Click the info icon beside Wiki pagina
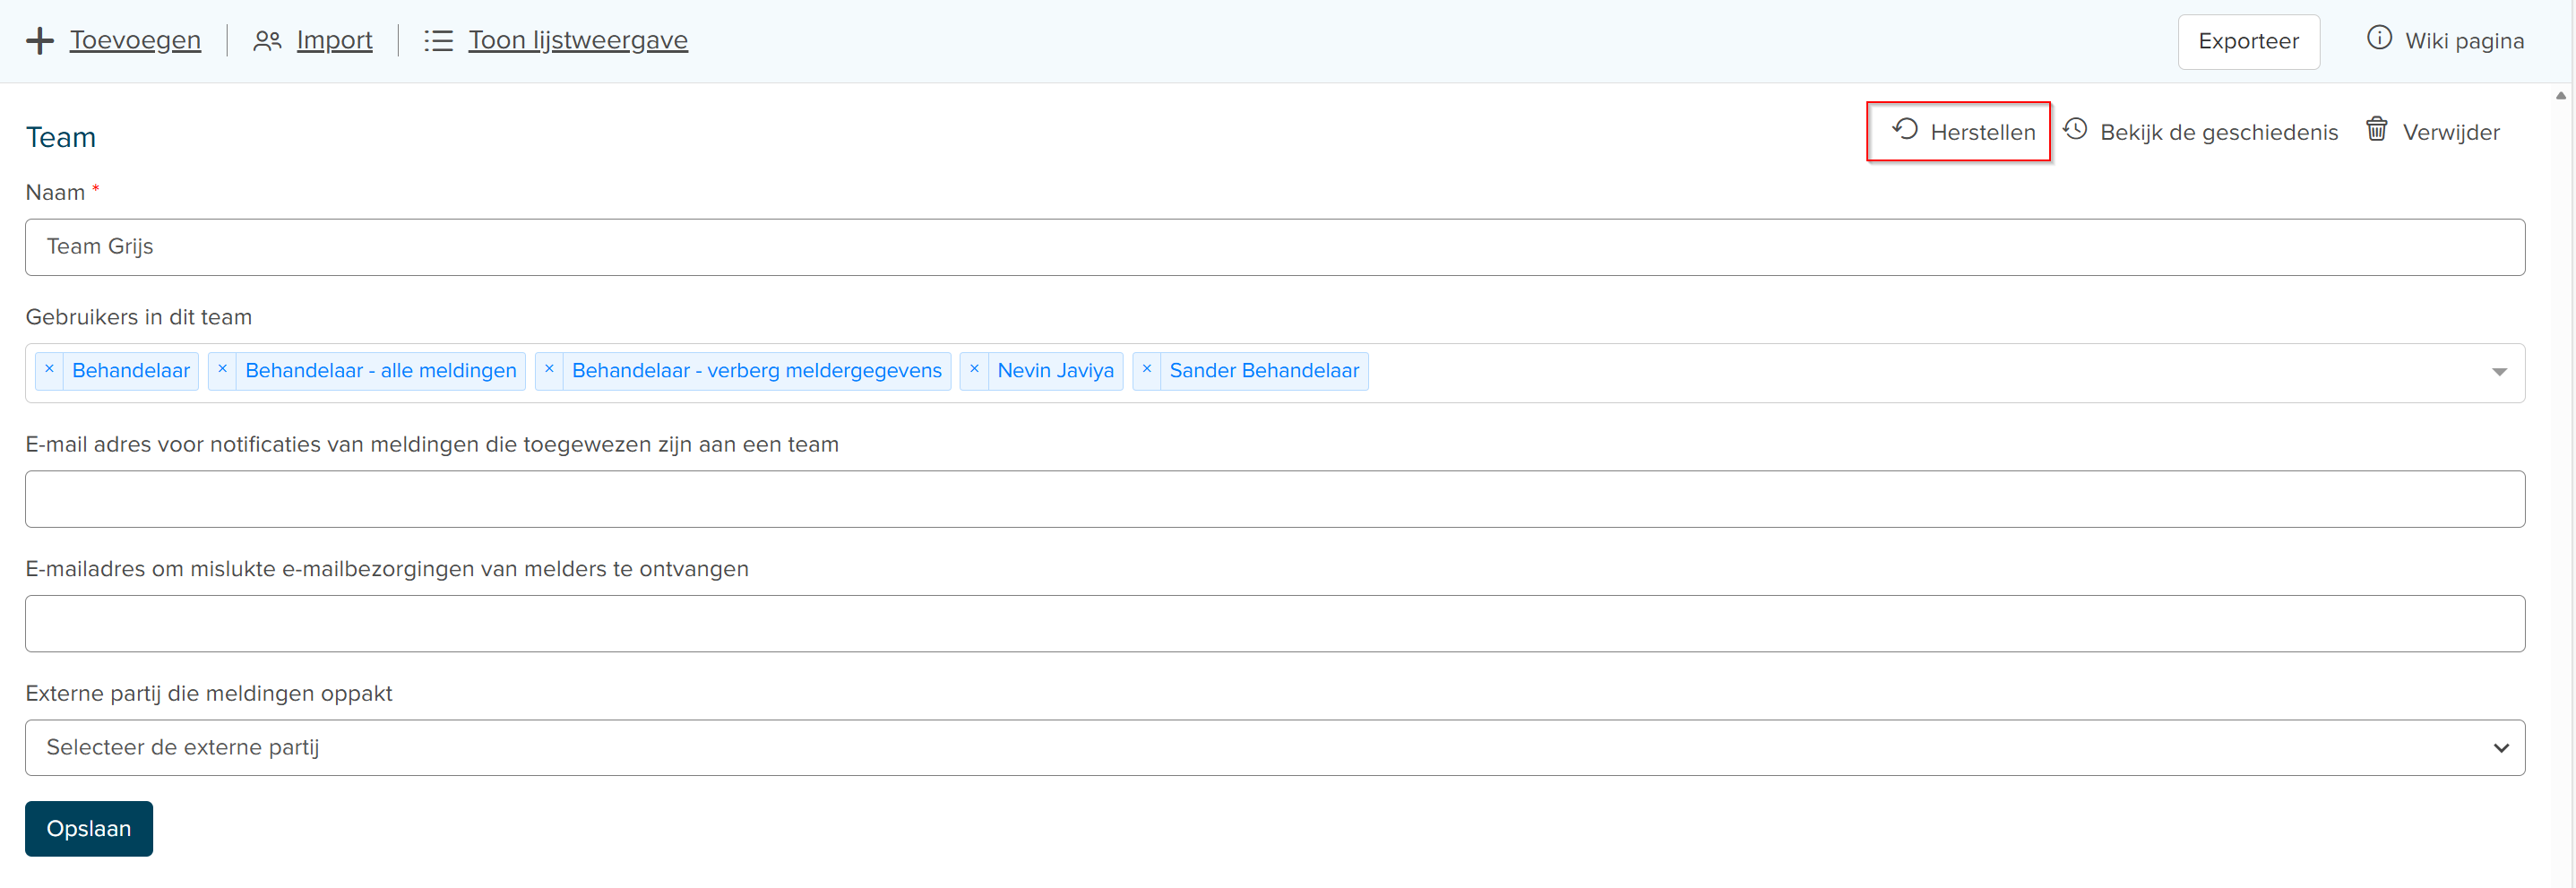The width and height of the screenshot is (2576, 888). pos(2379,39)
